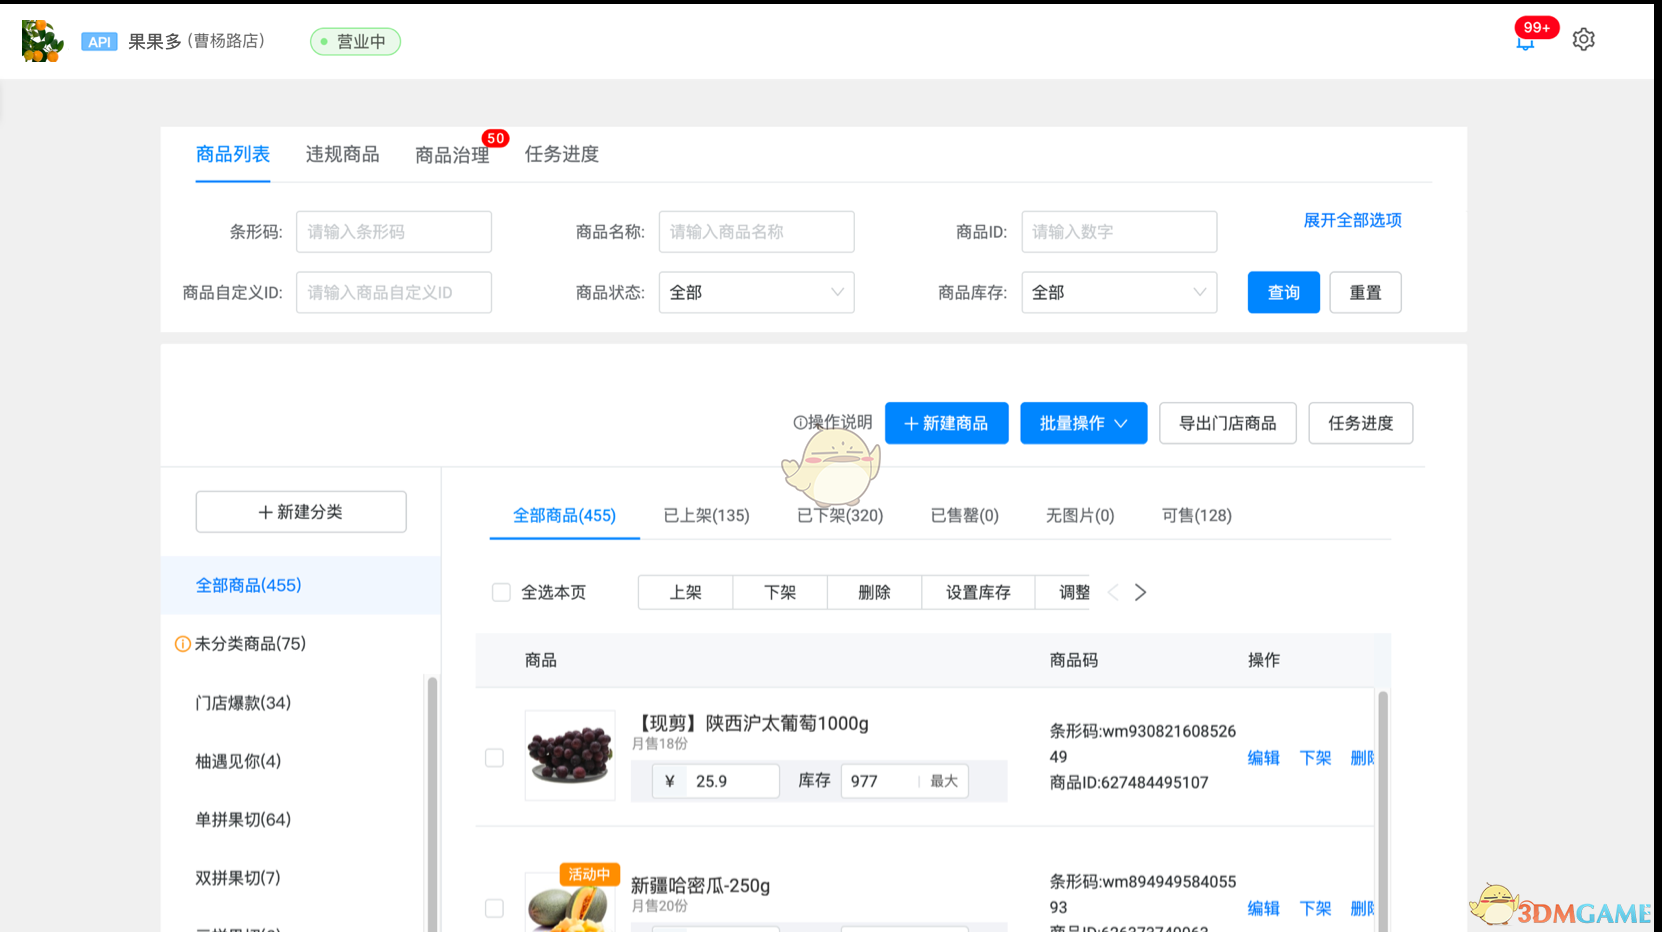Click the info icon beside 未分类商品(75)

tap(182, 644)
